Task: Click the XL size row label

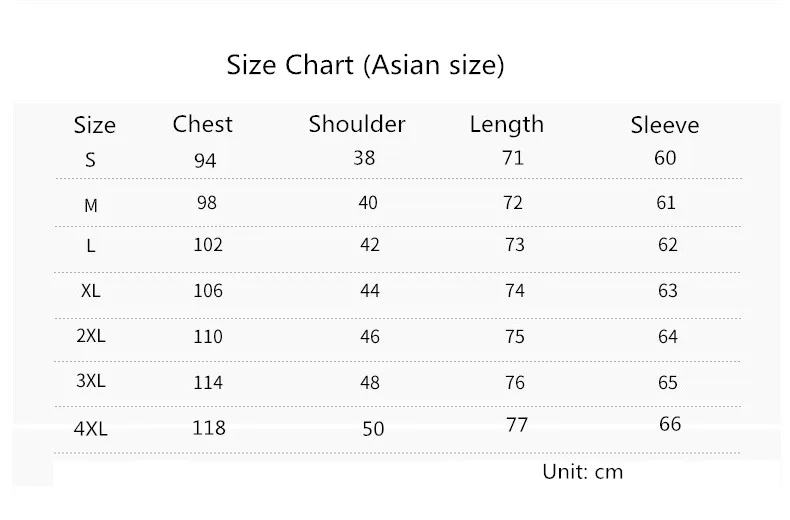Action: pos(91,291)
